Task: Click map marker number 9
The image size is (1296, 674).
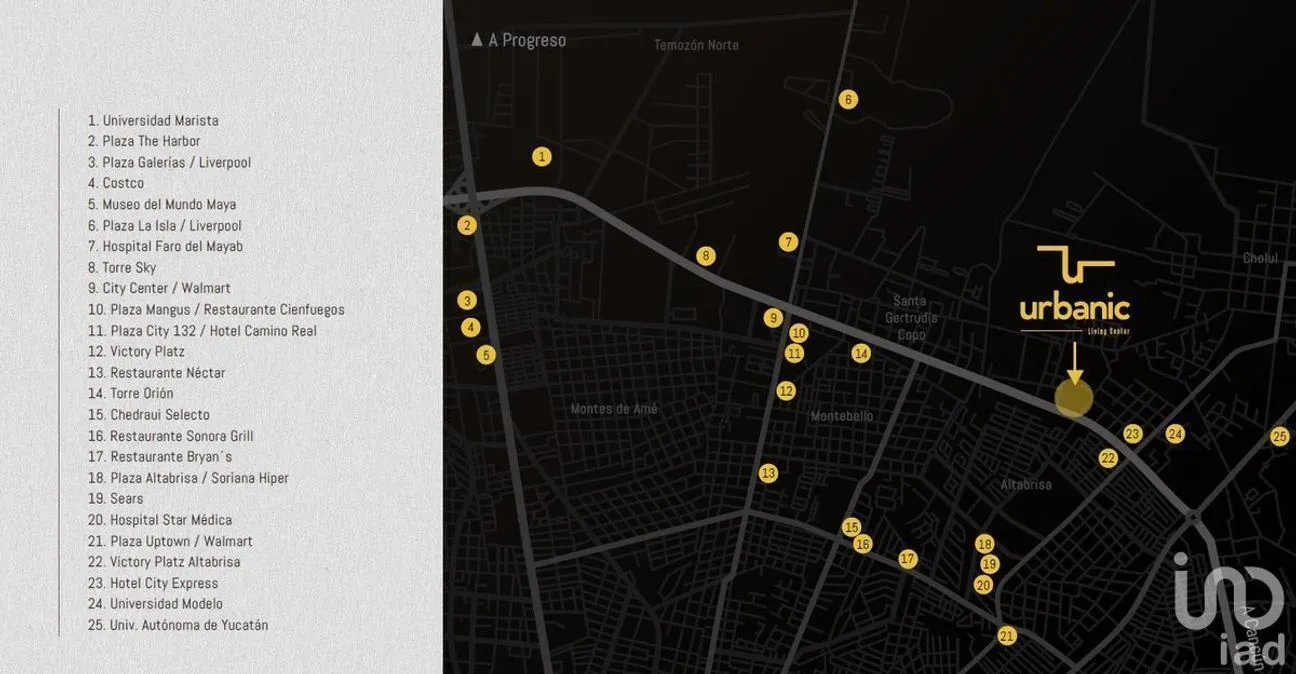Action: 772,318
